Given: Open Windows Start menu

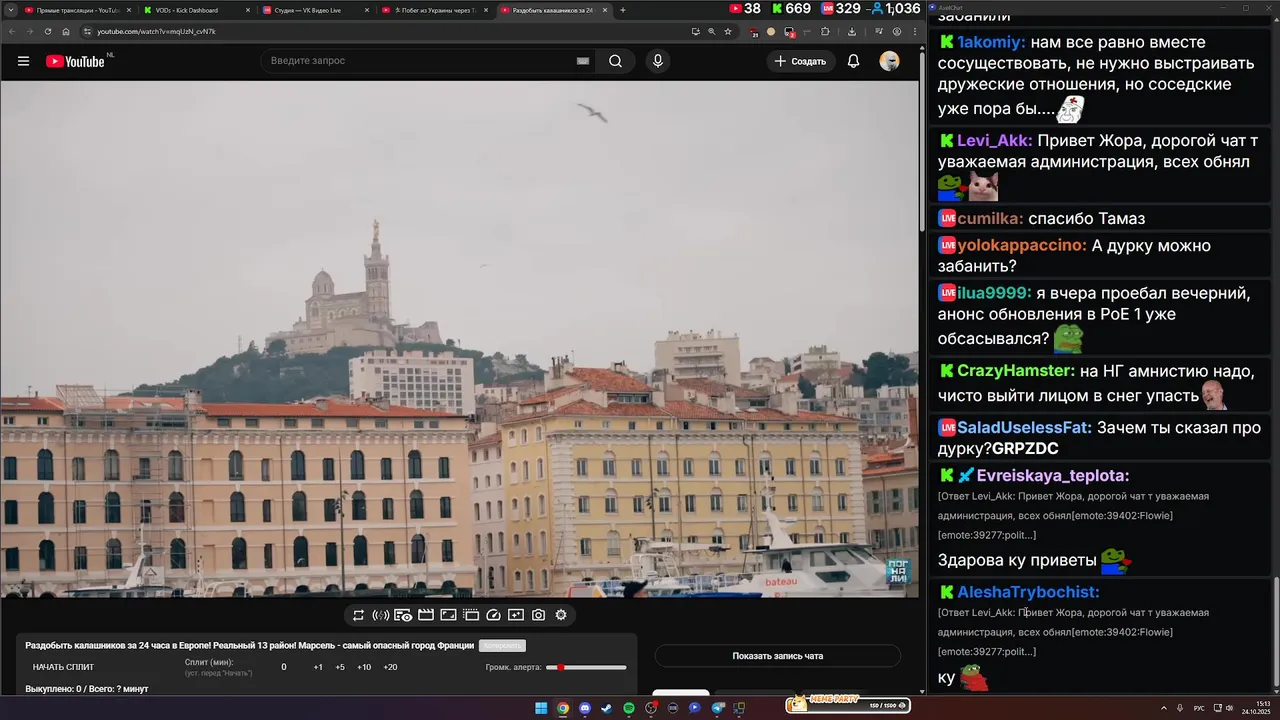Looking at the screenshot, I should point(541,708).
